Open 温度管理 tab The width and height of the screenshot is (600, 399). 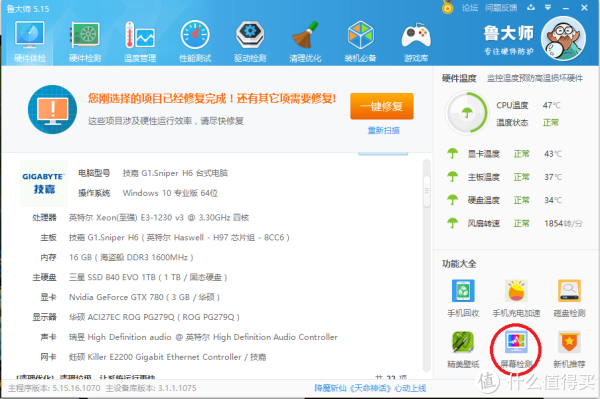(x=140, y=41)
